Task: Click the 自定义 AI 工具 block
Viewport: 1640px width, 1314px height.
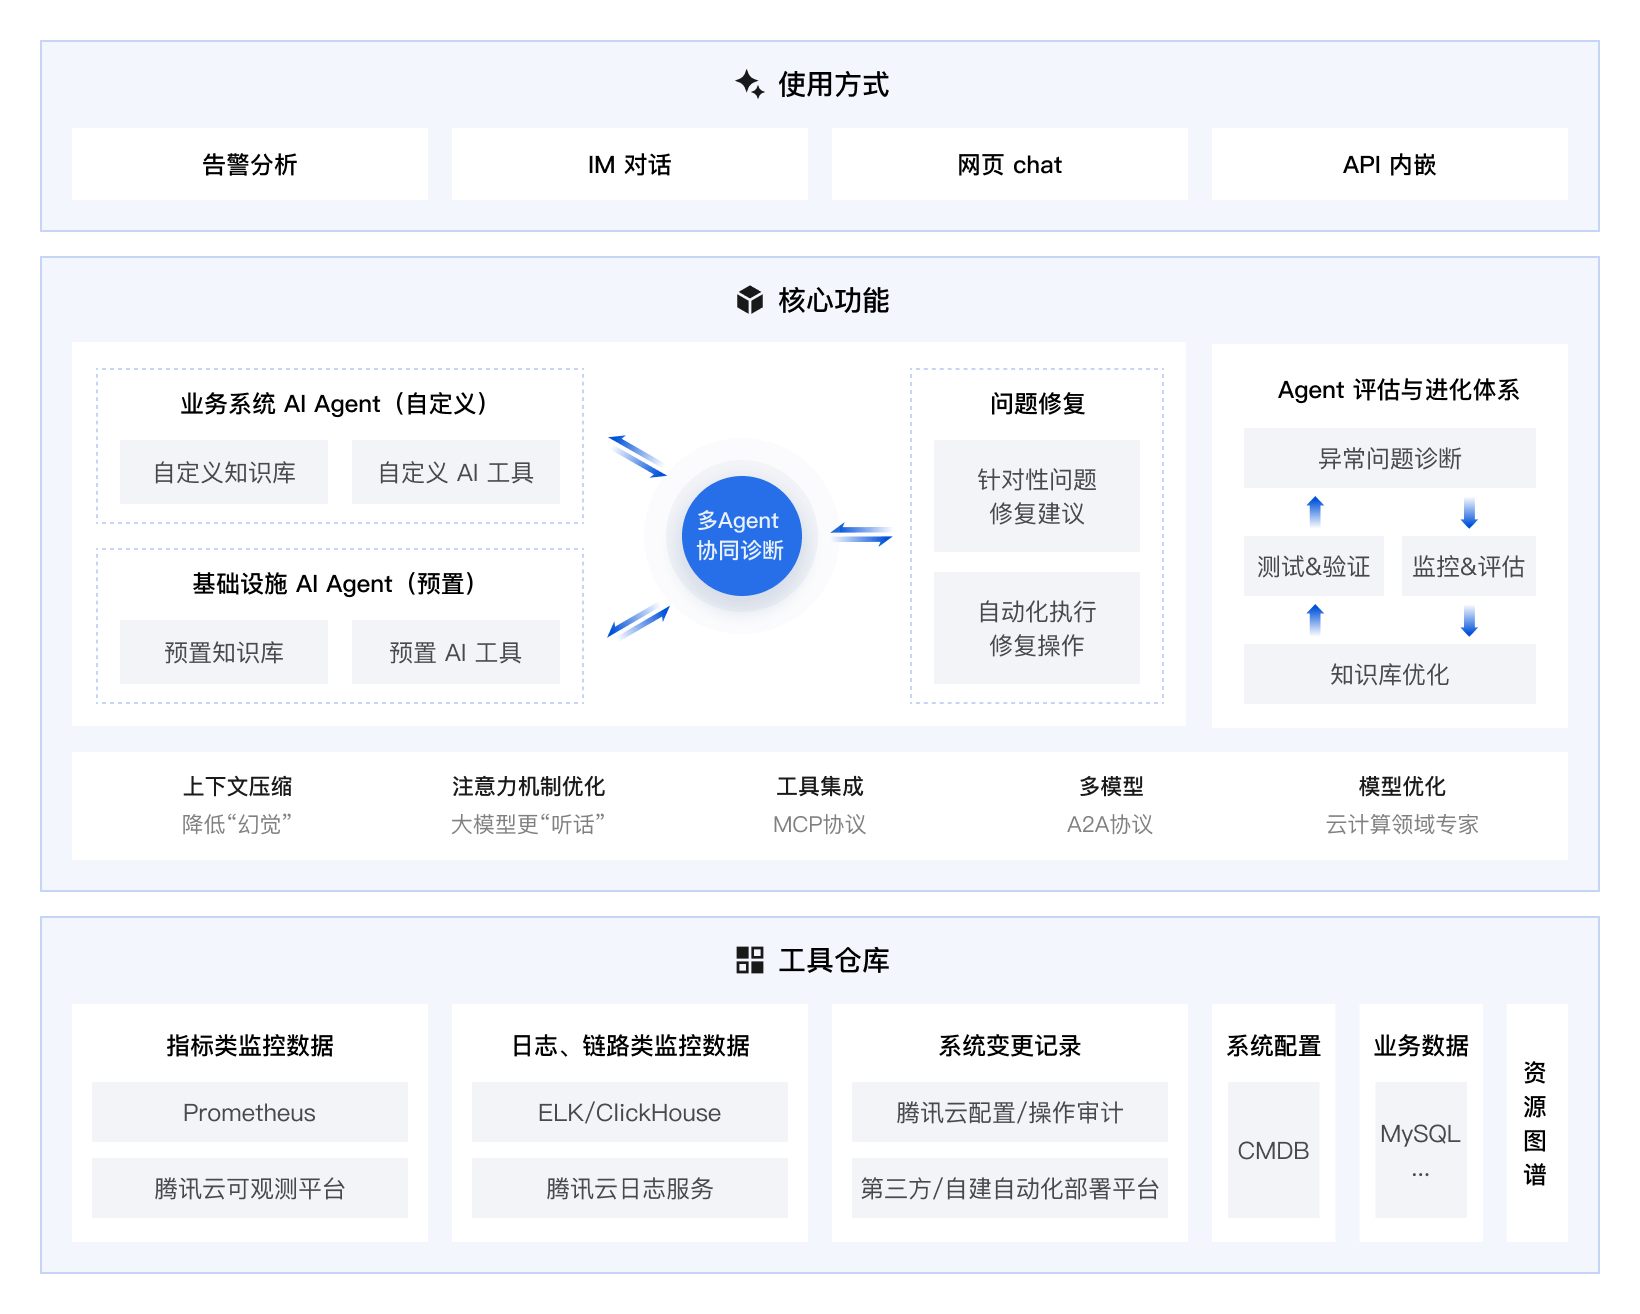Action: coord(456,472)
